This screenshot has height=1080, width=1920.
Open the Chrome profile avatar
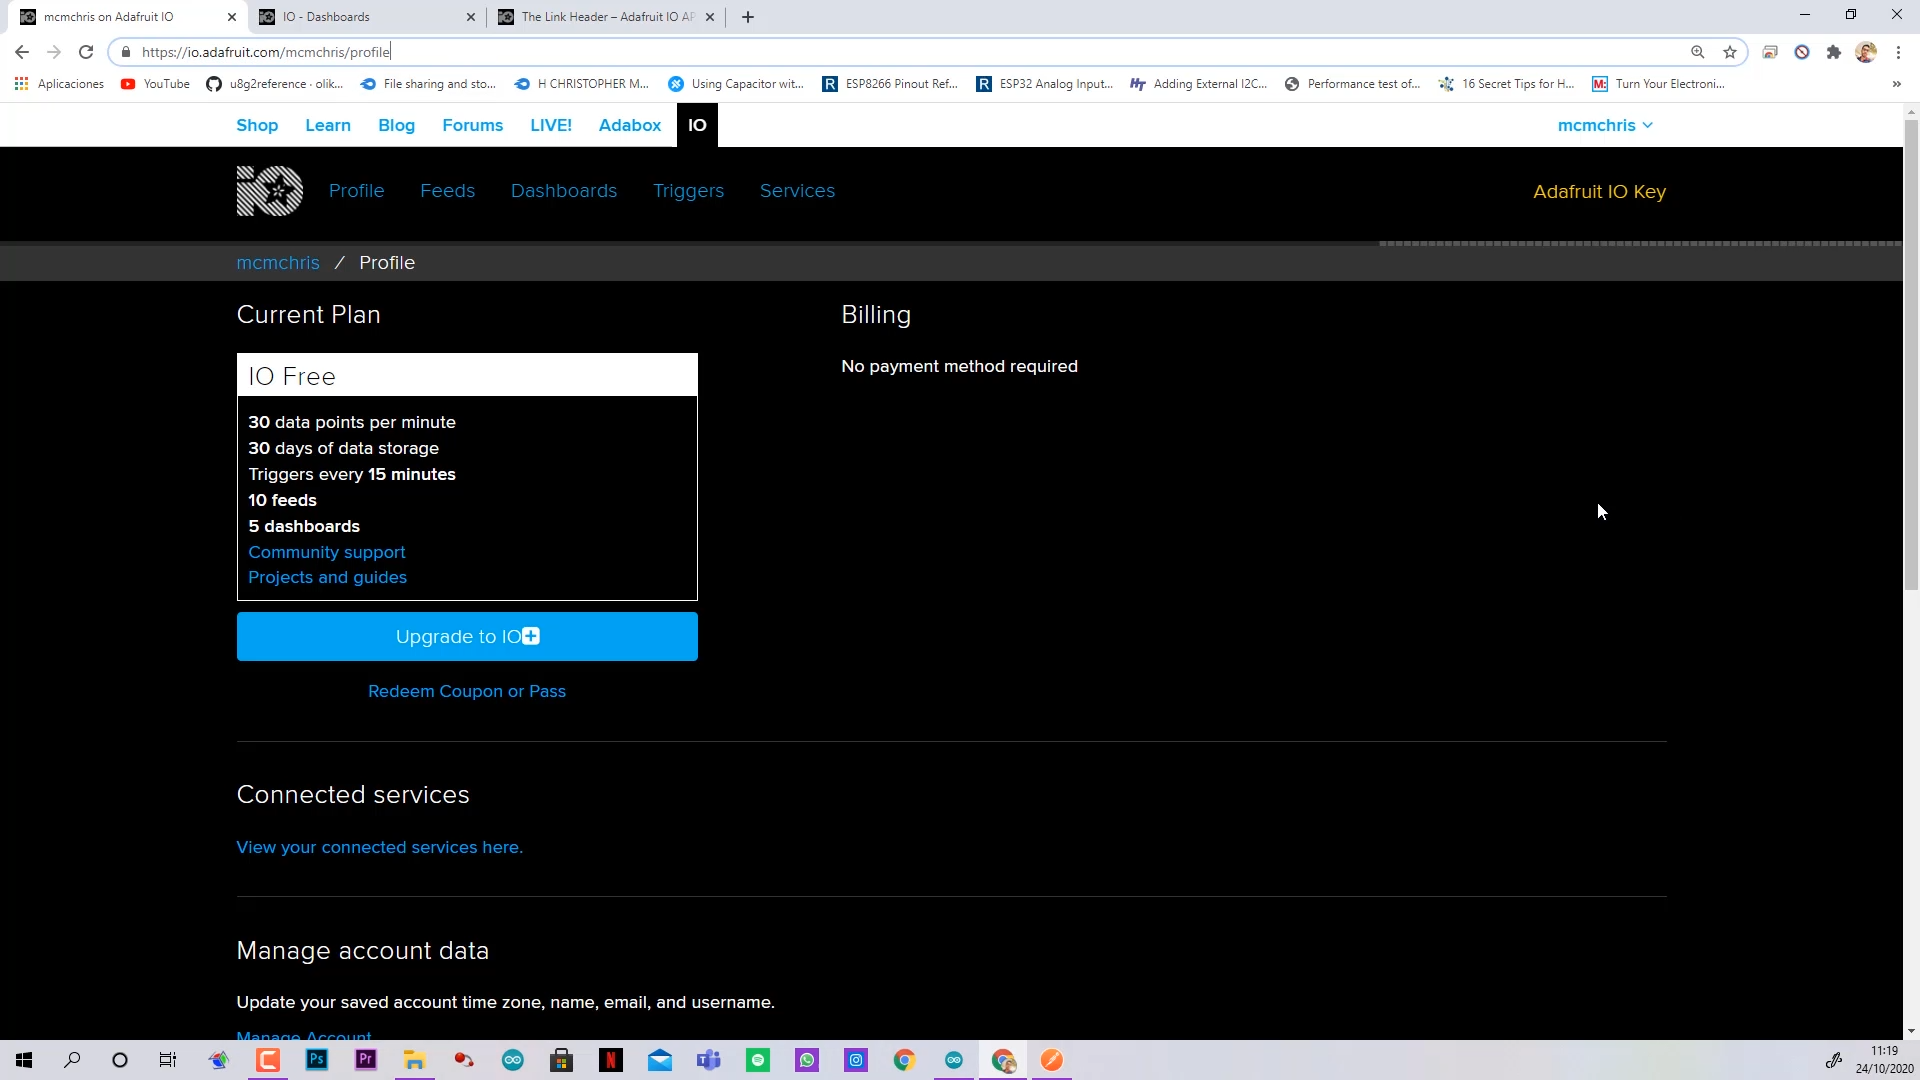coord(1866,52)
